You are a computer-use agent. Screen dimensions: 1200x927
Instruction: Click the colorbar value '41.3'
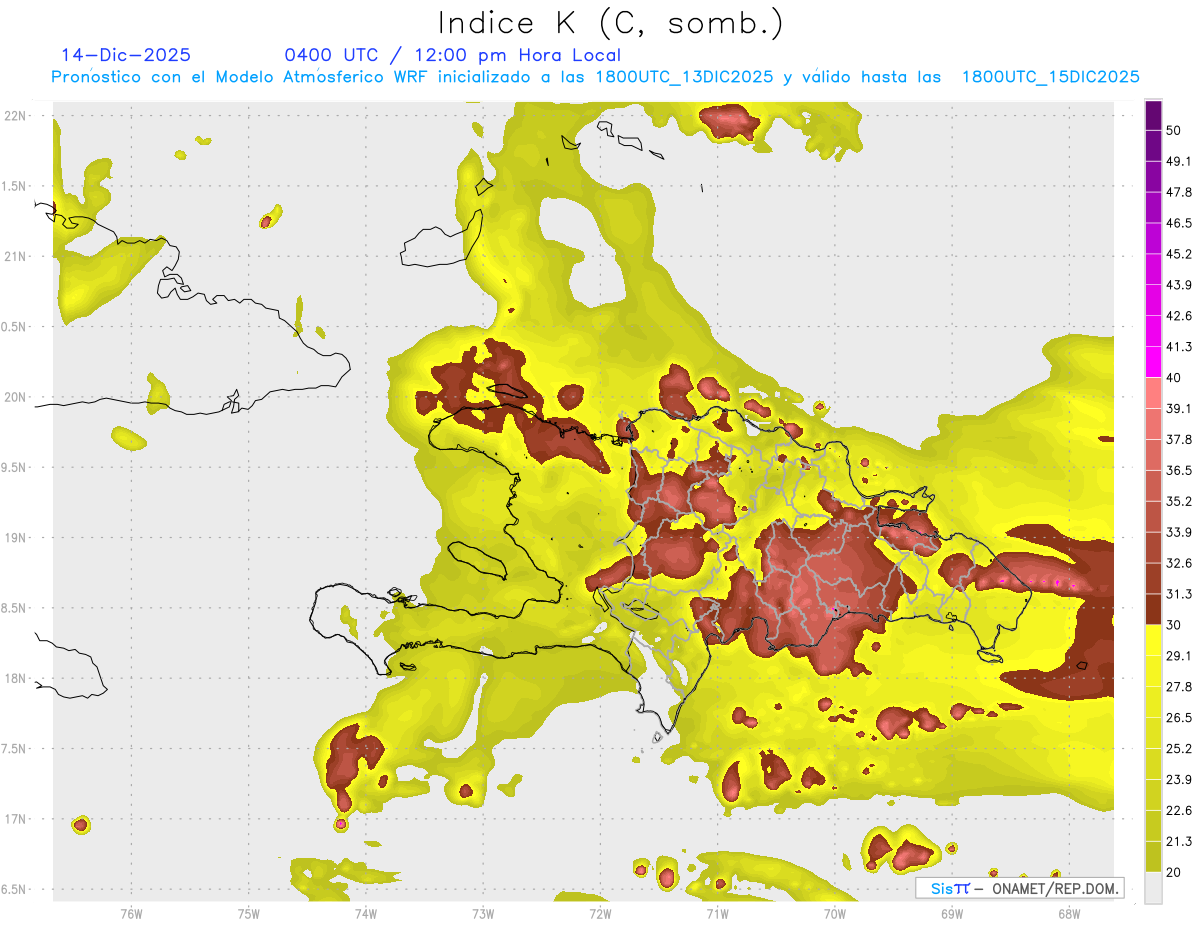coord(1179,347)
